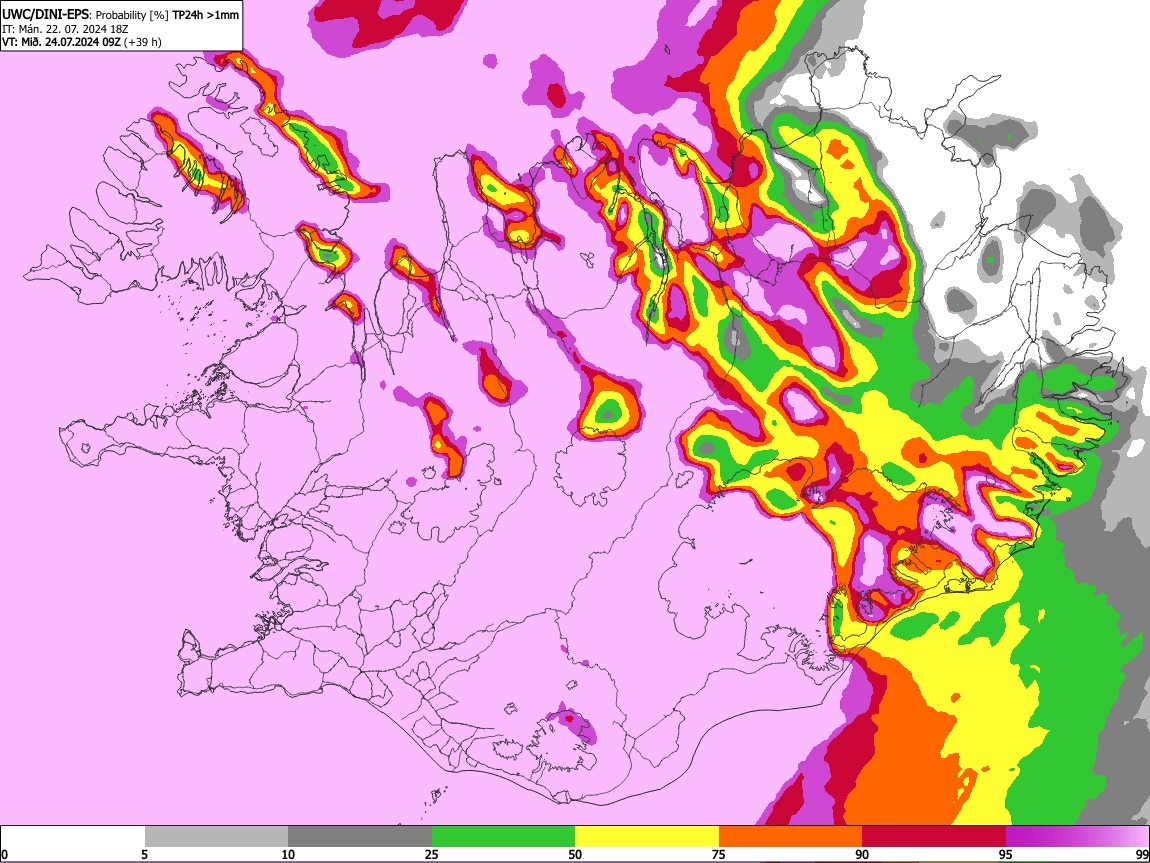Click the orange 75-90% legend swatch
This screenshot has height=863, width=1150.
(x=791, y=837)
